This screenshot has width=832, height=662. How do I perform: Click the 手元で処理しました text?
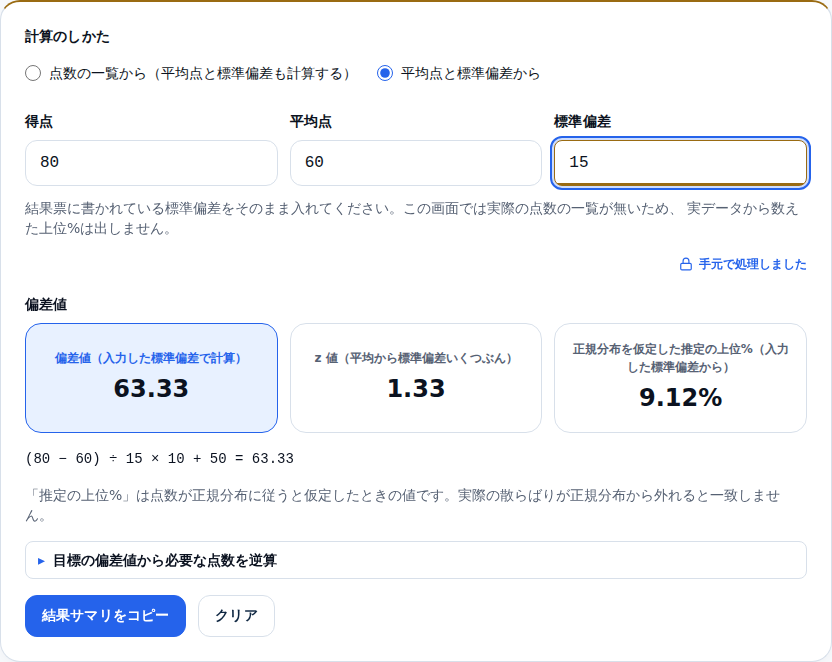coord(752,264)
